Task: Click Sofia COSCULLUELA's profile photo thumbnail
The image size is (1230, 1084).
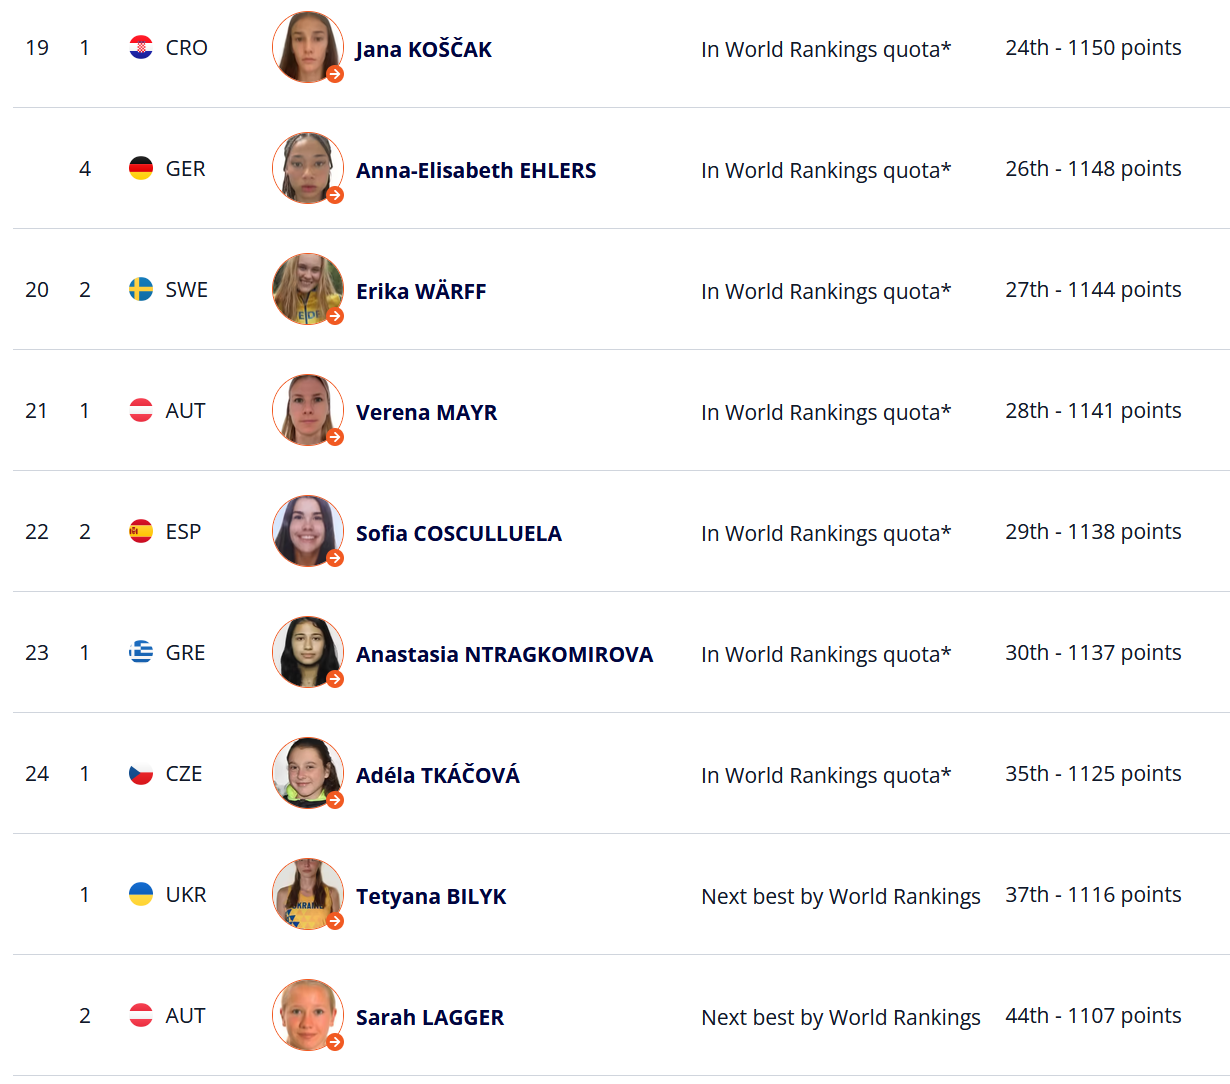Action: click(308, 531)
